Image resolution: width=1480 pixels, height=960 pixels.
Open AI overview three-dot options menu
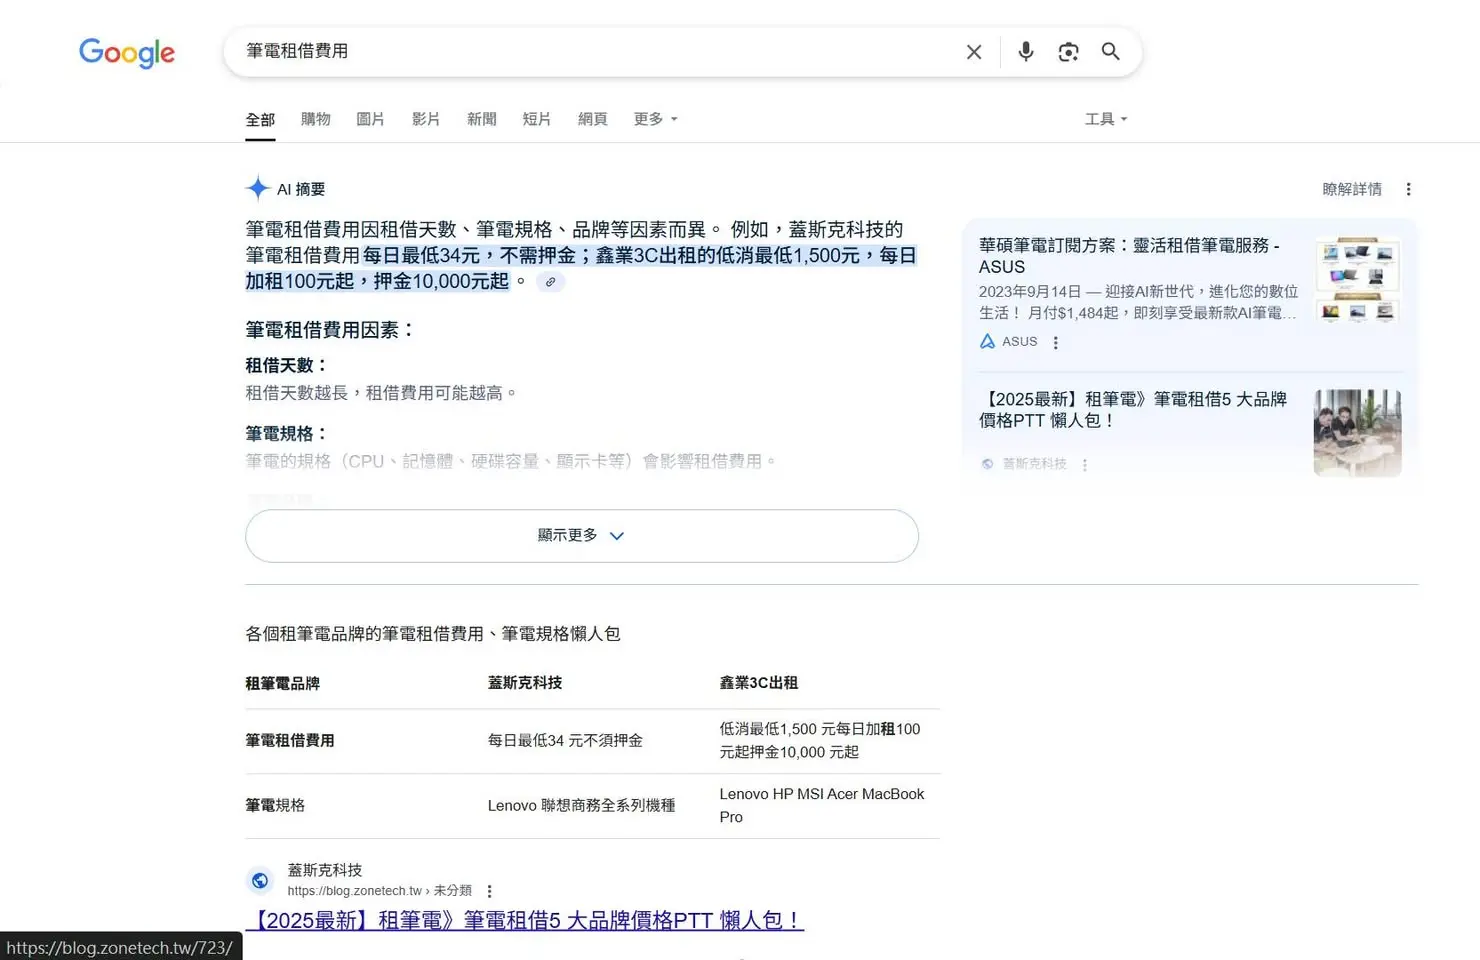pyautogui.click(x=1408, y=190)
